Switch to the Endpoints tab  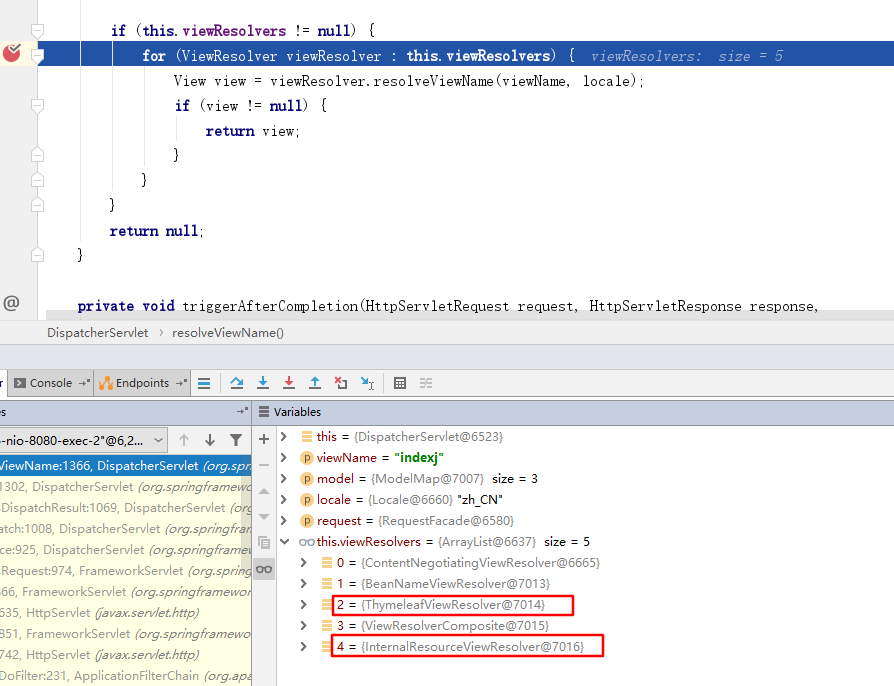click(142, 383)
